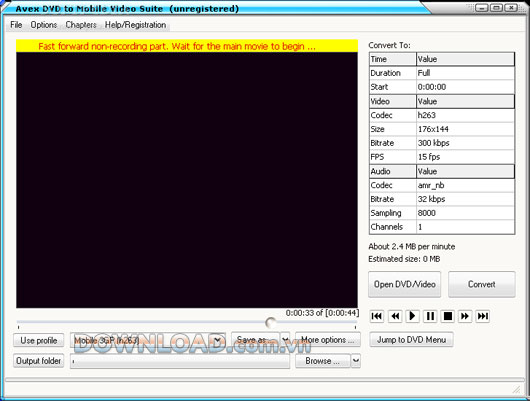Play the DVD video
The image size is (530, 401).
[x=412, y=316]
